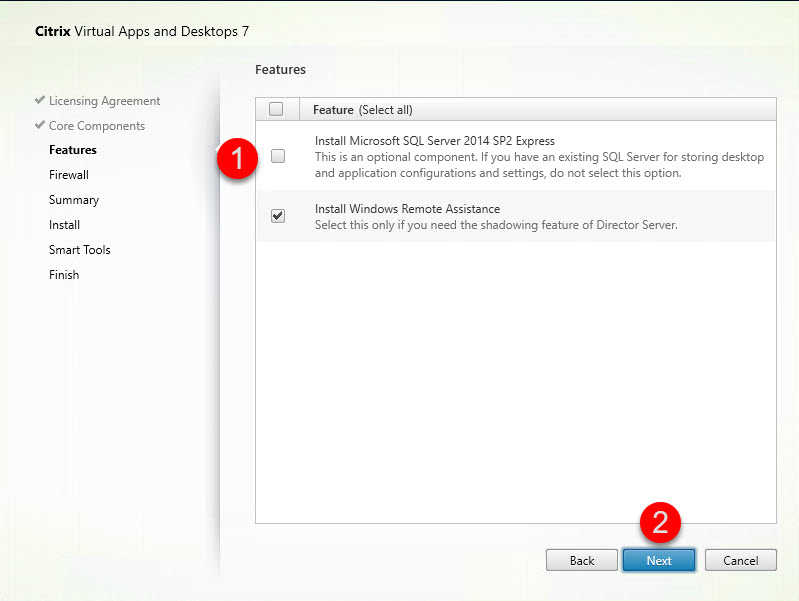
Task: Open the Smart Tools step in sidebar
Action: [79, 250]
